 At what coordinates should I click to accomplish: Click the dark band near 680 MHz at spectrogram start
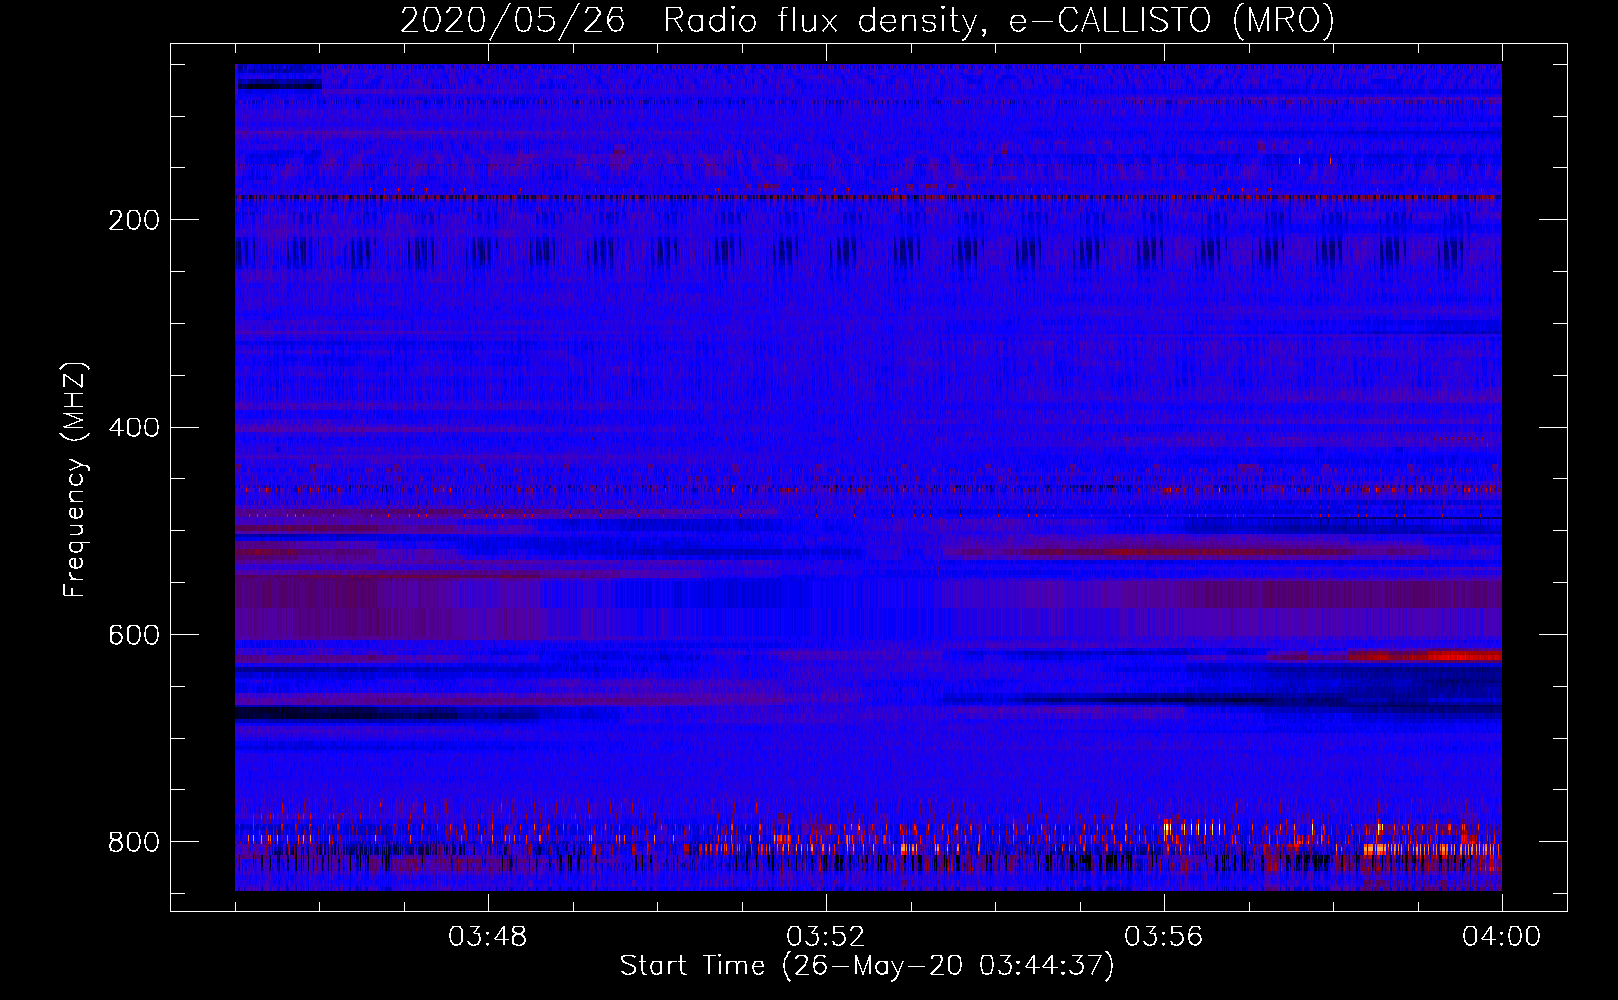pos(385,714)
